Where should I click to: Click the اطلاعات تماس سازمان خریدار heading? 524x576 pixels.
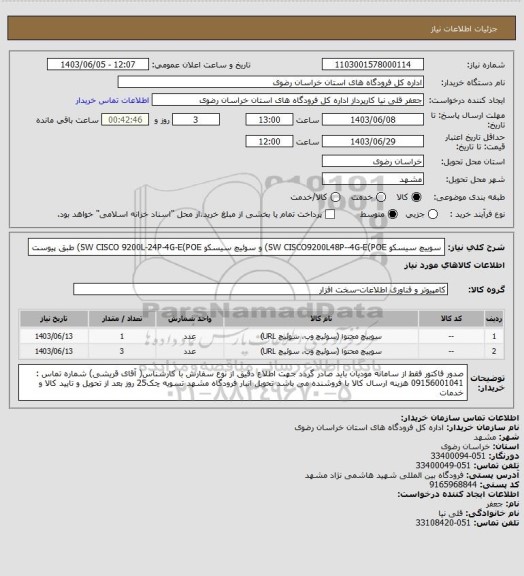pos(460,418)
